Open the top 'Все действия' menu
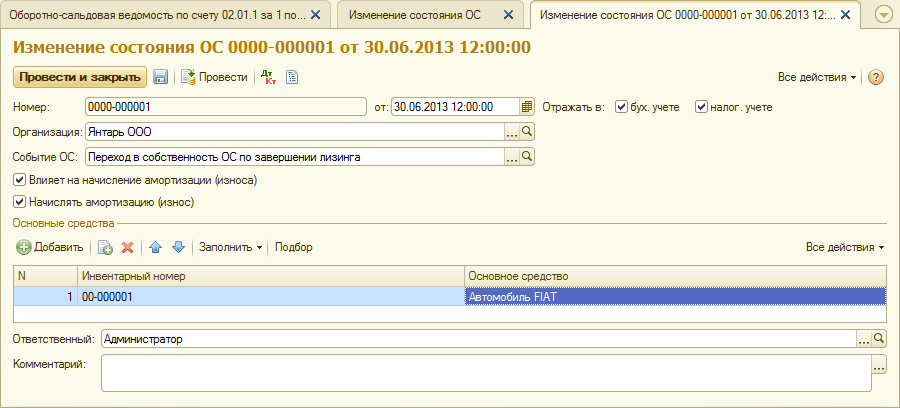Screen dimensions: 900x408 (x=817, y=77)
